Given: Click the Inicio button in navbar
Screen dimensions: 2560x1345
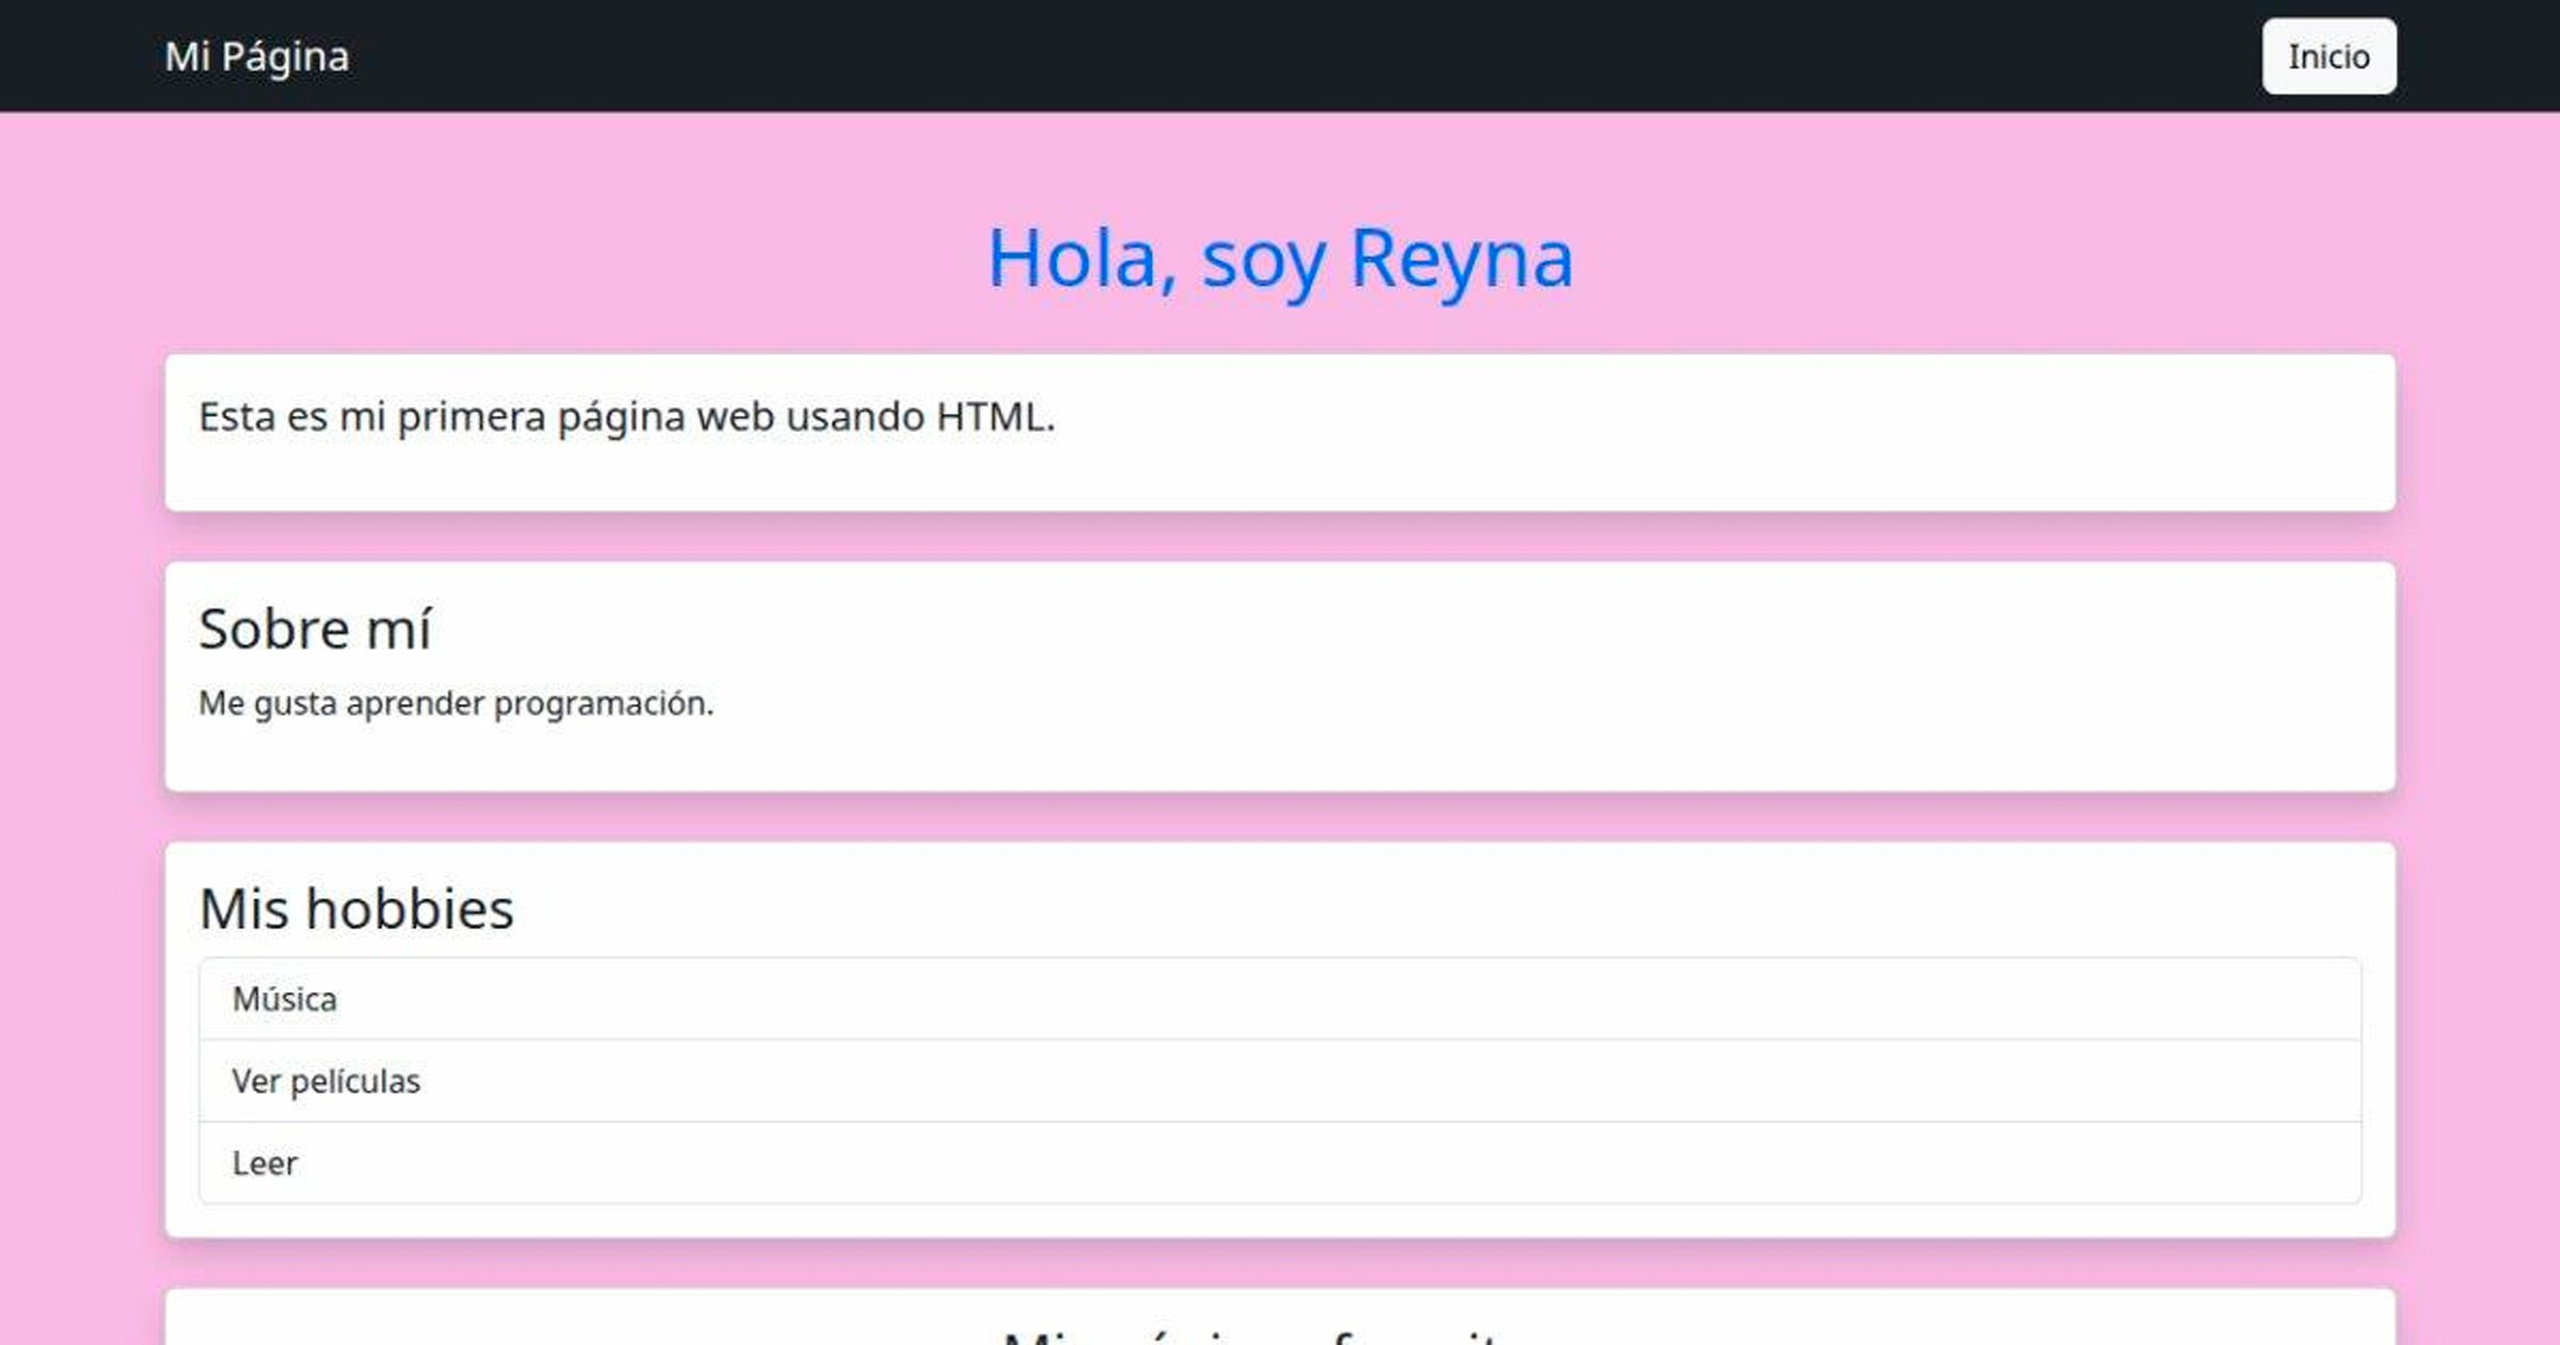Looking at the screenshot, I should (x=2328, y=56).
